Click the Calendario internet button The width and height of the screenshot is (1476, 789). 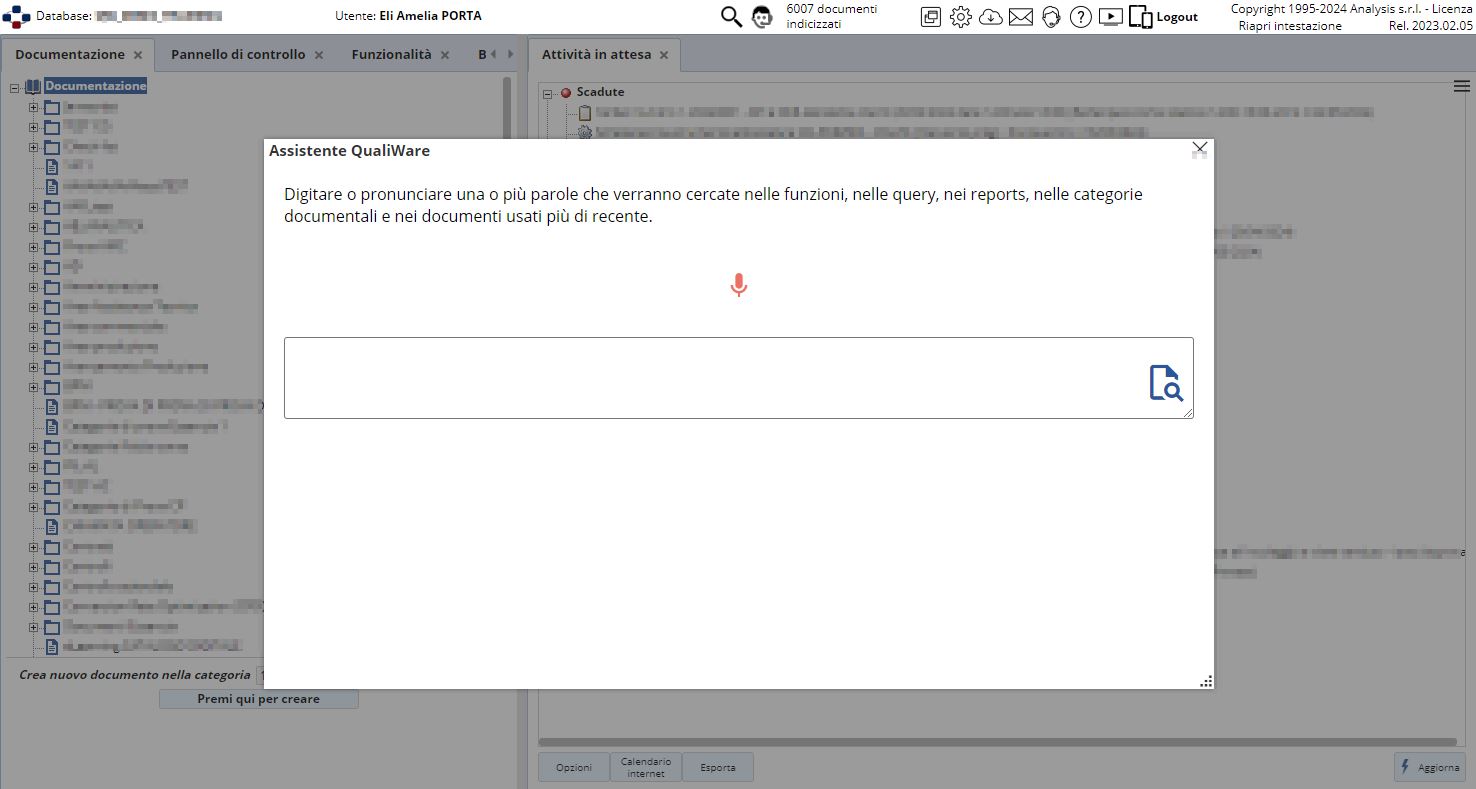[646, 768]
